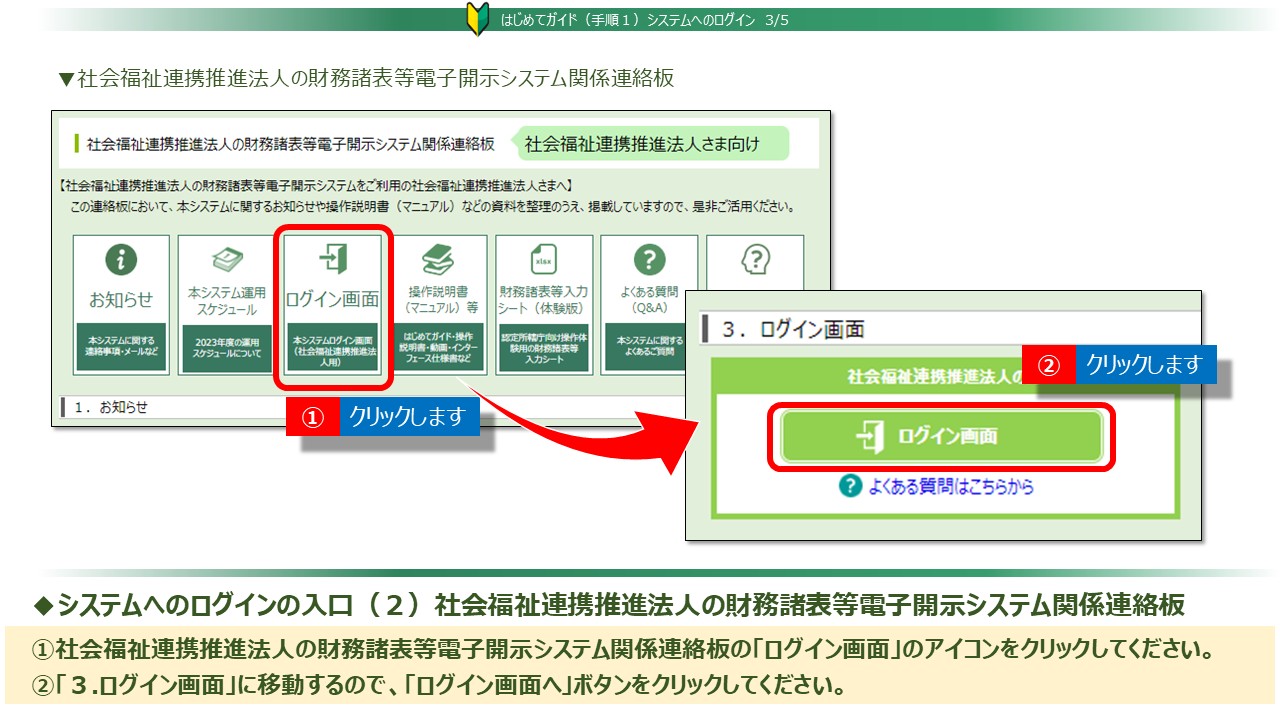Select the 本システムログイン画面 dark green caption
This screenshot has width=1280, height=720.
[x=332, y=347]
